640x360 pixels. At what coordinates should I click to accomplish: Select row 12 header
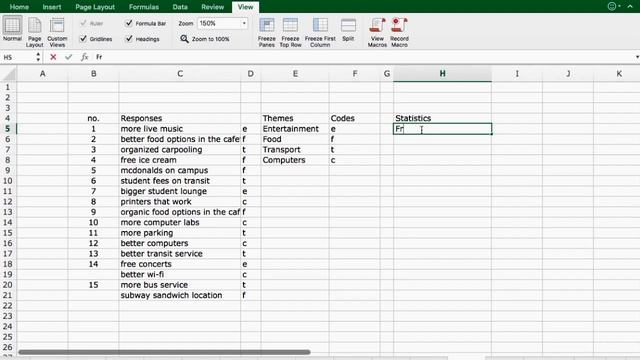coord(8,202)
